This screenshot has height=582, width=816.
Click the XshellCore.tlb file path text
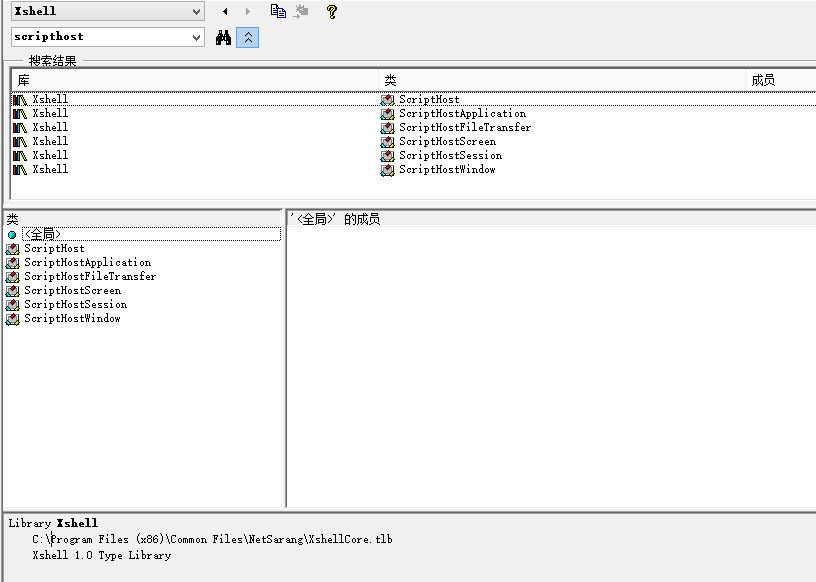212,539
